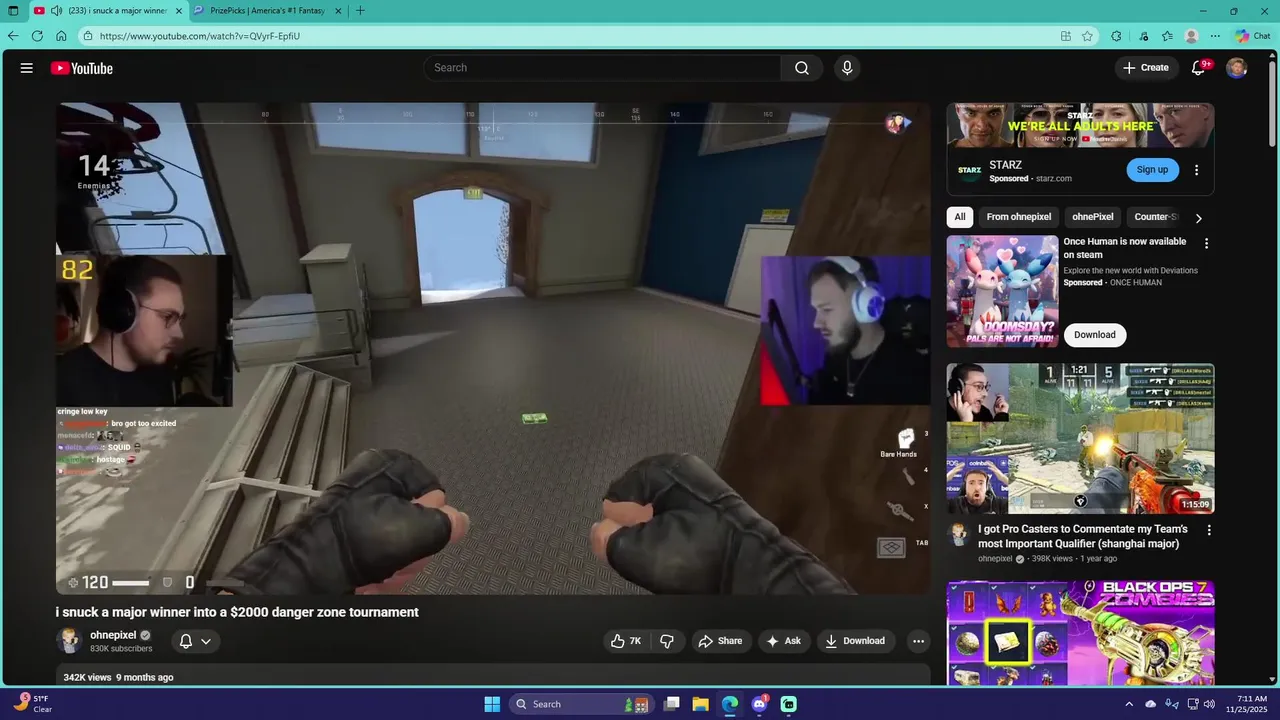The width and height of the screenshot is (1280, 720).
Task: Open Windows Start menu
Action: click(492, 704)
